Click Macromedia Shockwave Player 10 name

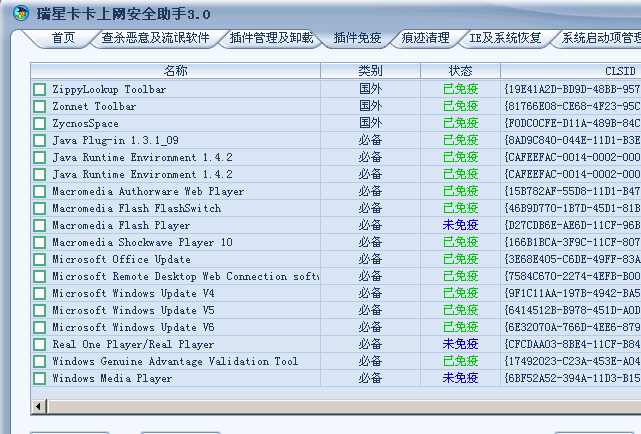[x=142, y=242]
